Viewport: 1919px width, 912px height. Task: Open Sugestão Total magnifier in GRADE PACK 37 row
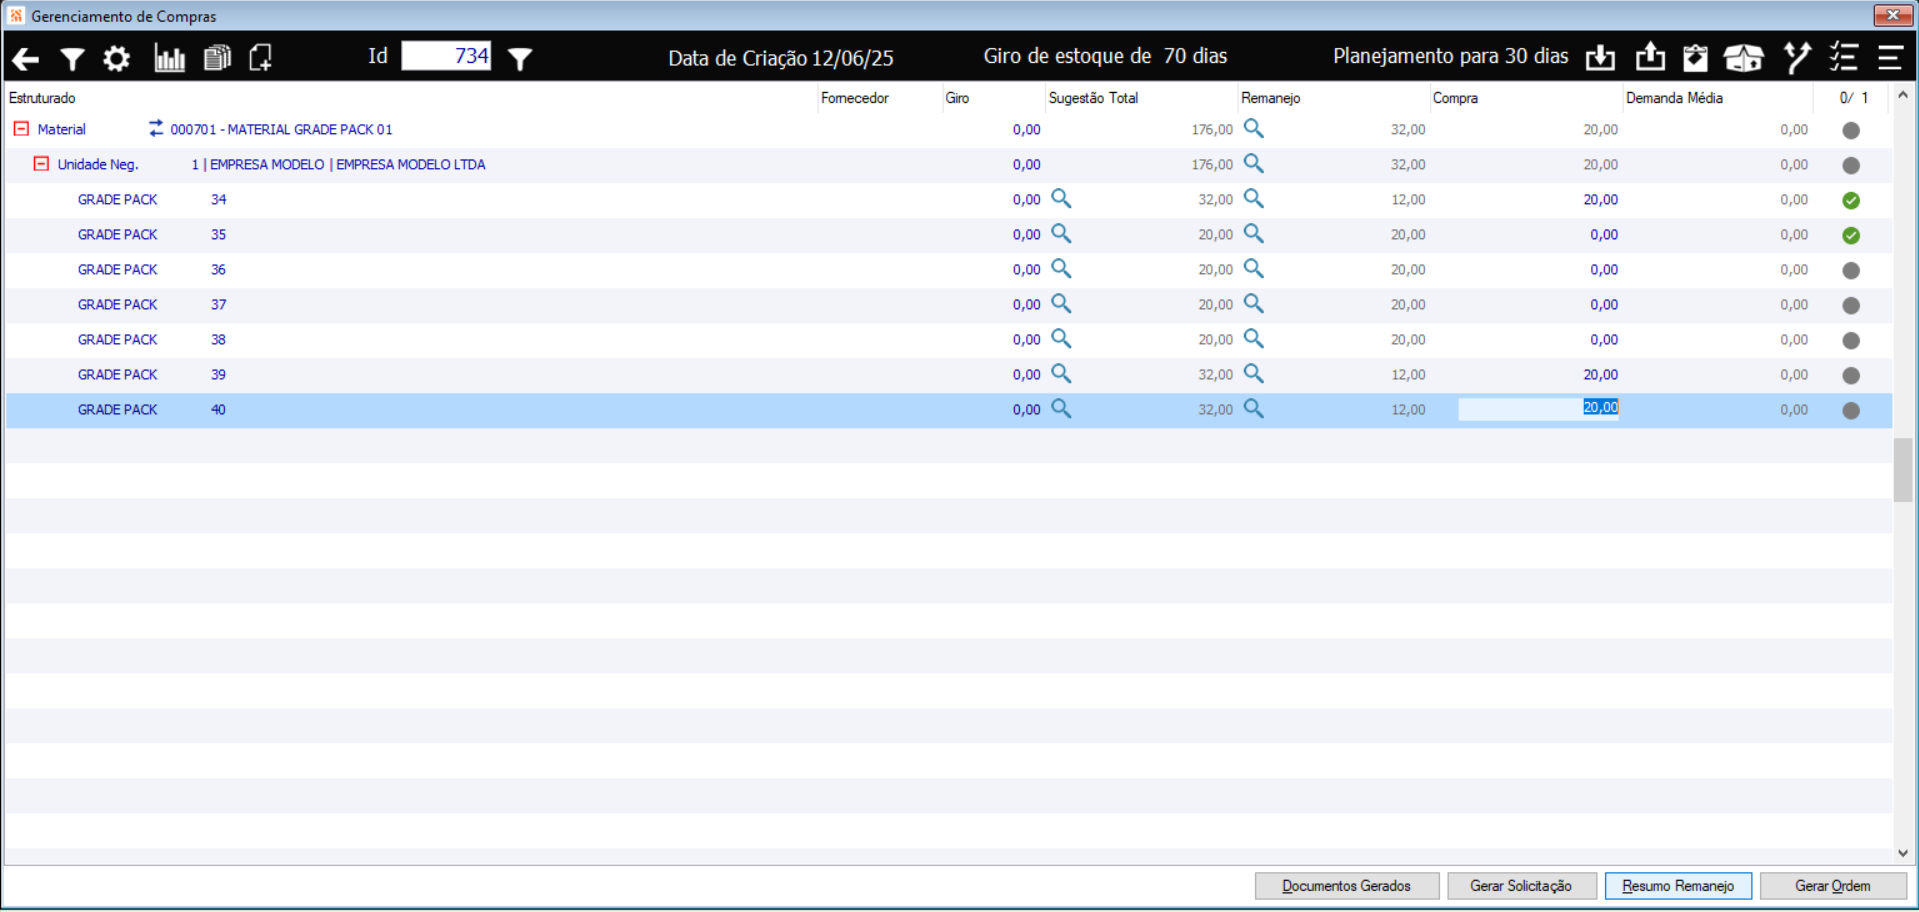(x=1253, y=303)
